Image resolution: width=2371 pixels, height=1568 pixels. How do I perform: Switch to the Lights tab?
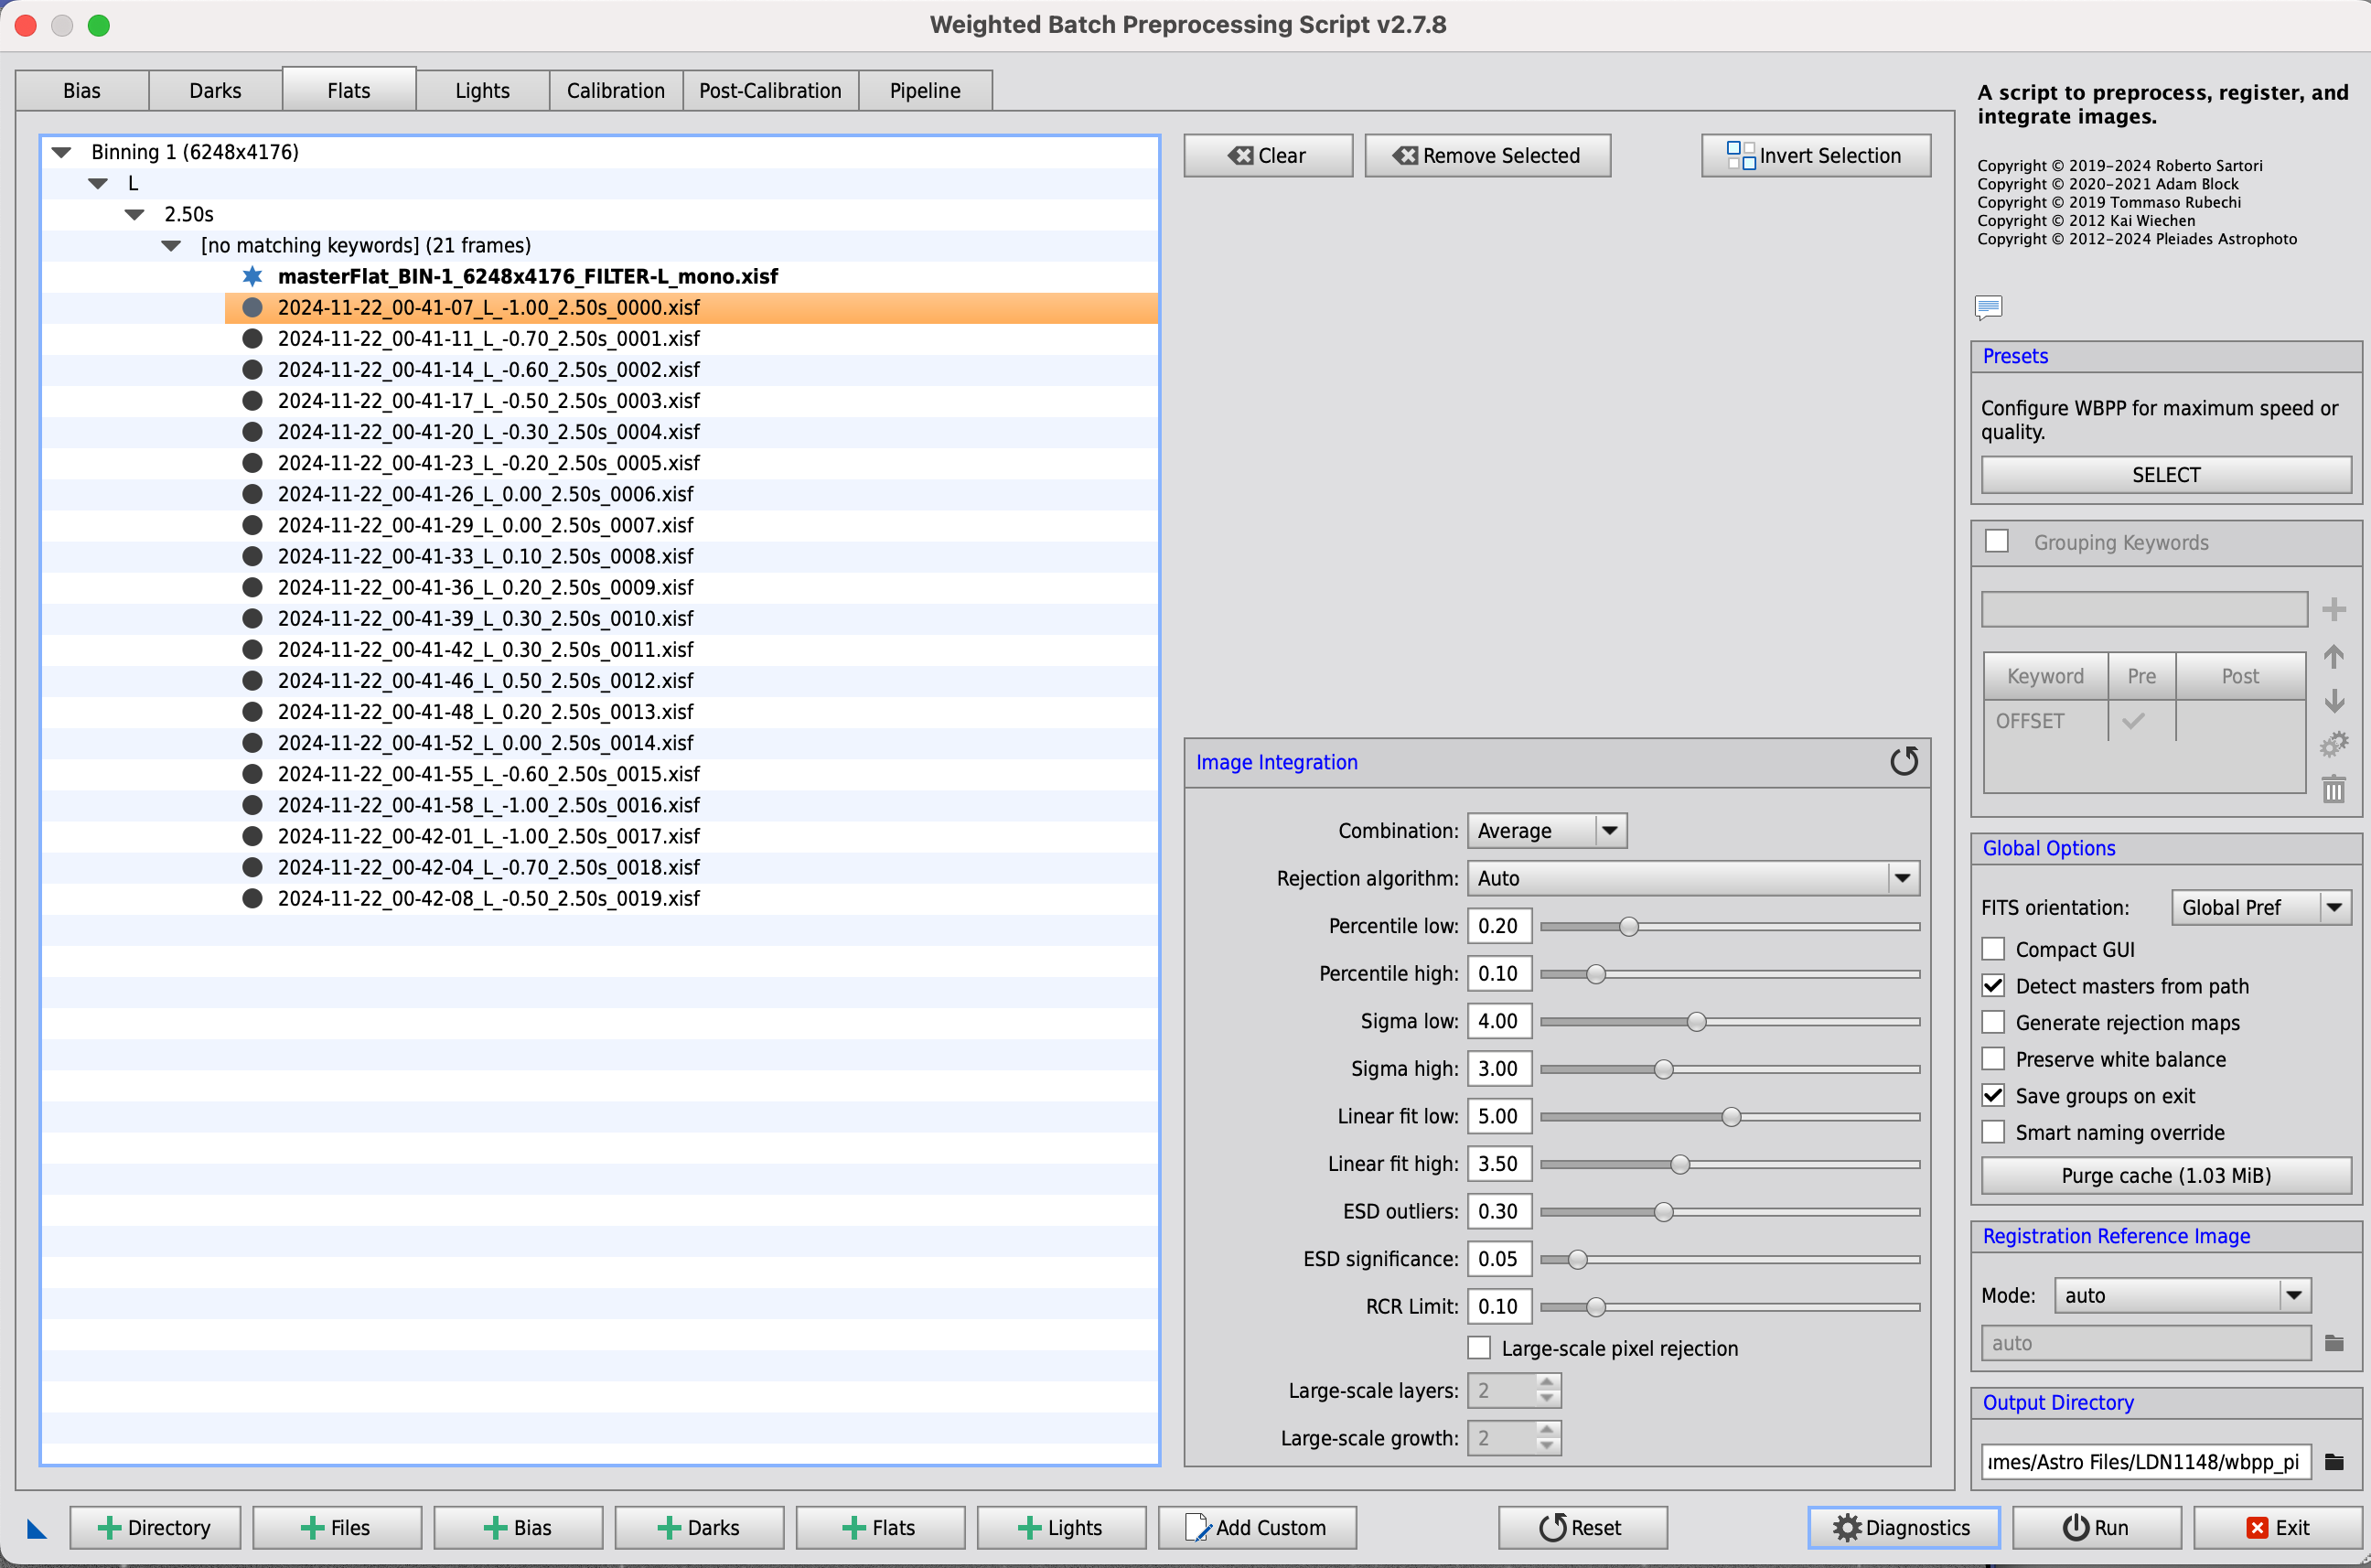[482, 90]
